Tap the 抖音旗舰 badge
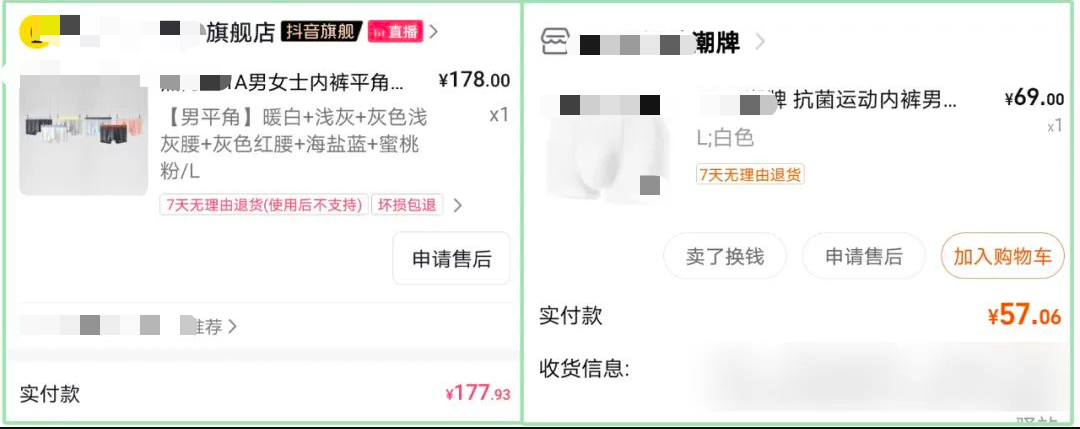The height and width of the screenshot is (429, 1080). point(321,32)
